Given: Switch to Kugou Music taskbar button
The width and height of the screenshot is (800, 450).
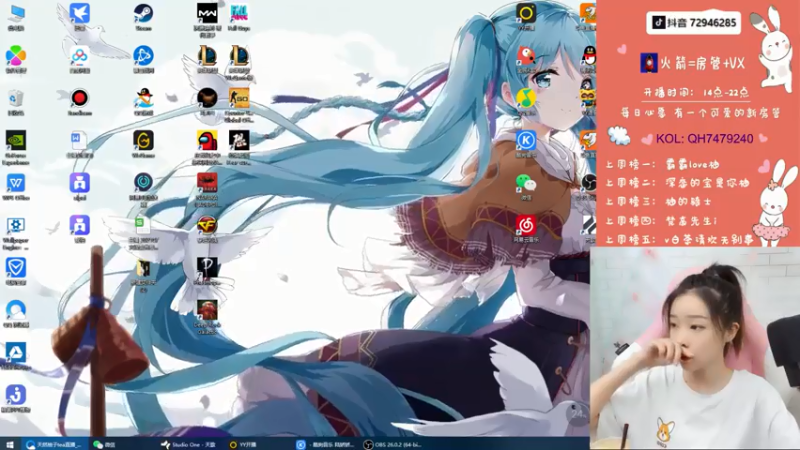Looking at the screenshot, I should [326, 444].
